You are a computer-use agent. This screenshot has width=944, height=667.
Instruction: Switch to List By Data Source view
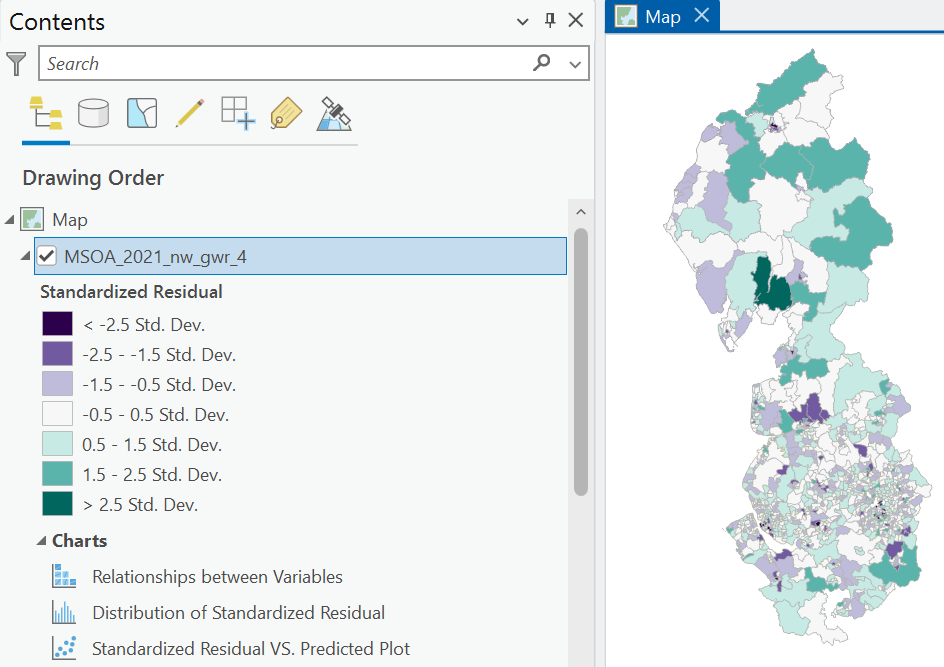93,113
